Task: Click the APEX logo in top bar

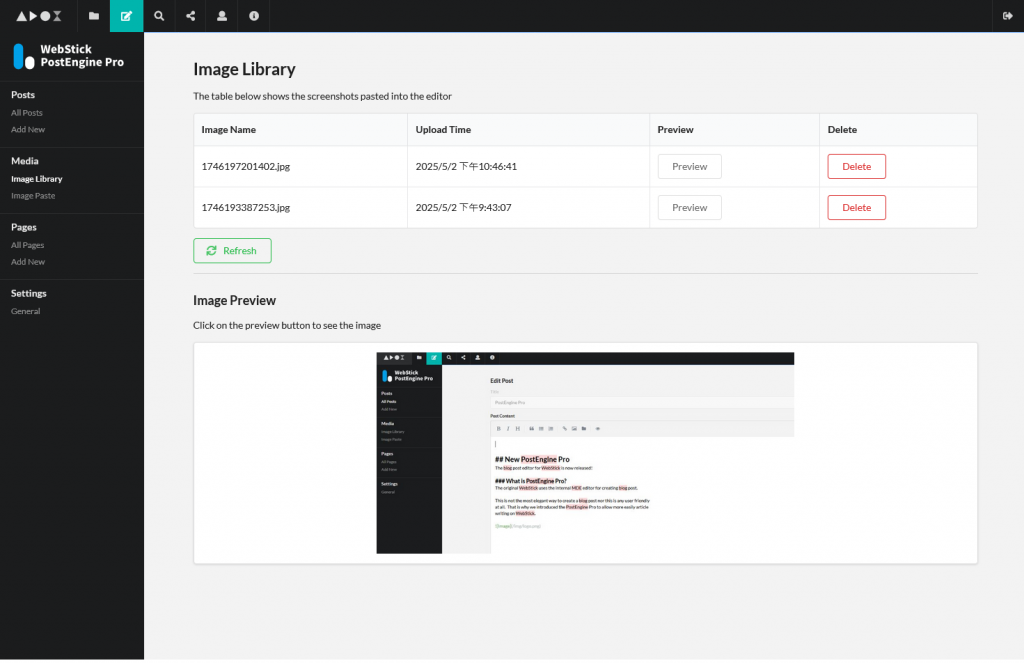Action: pos(39,16)
